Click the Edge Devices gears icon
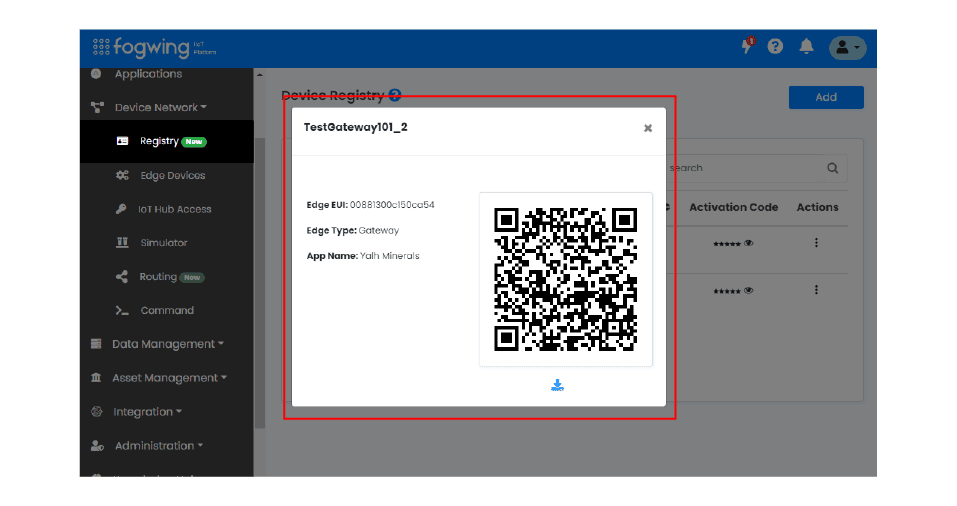 coord(122,175)
